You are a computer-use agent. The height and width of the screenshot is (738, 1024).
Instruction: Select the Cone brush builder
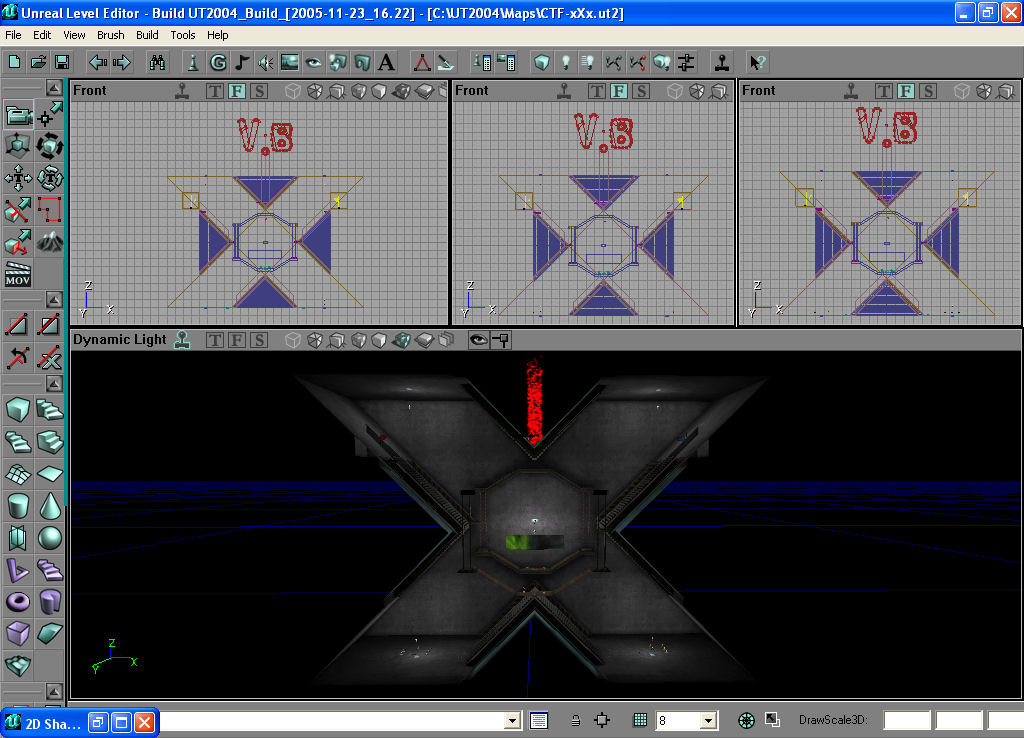pos(48,507)
